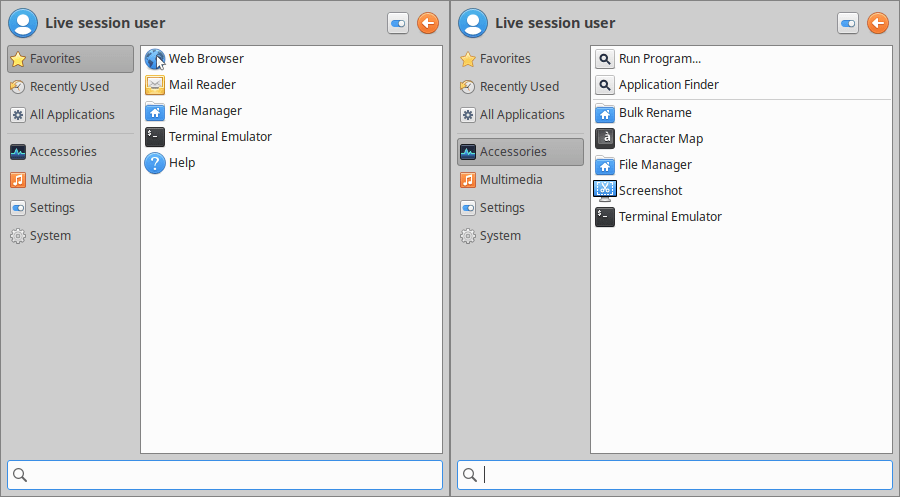Image resolution: width=900 pixels, height=497 pixels.
Task: Launch the Screenshot tool
Action: [x=650, y=191]
